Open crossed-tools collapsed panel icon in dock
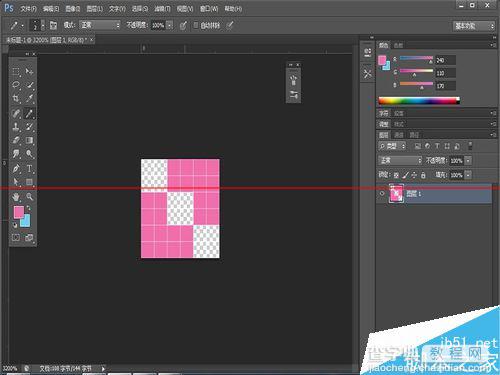Viewport: 500px width, 375px height. coord(368,74)
